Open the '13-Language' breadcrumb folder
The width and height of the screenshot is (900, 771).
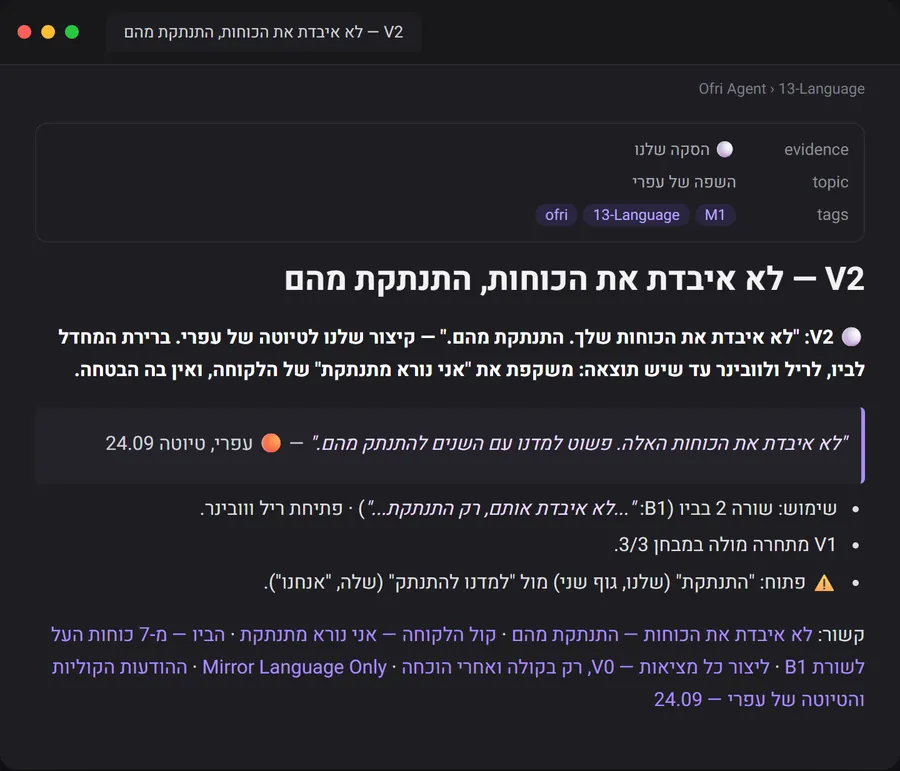(x=821, y=89)
